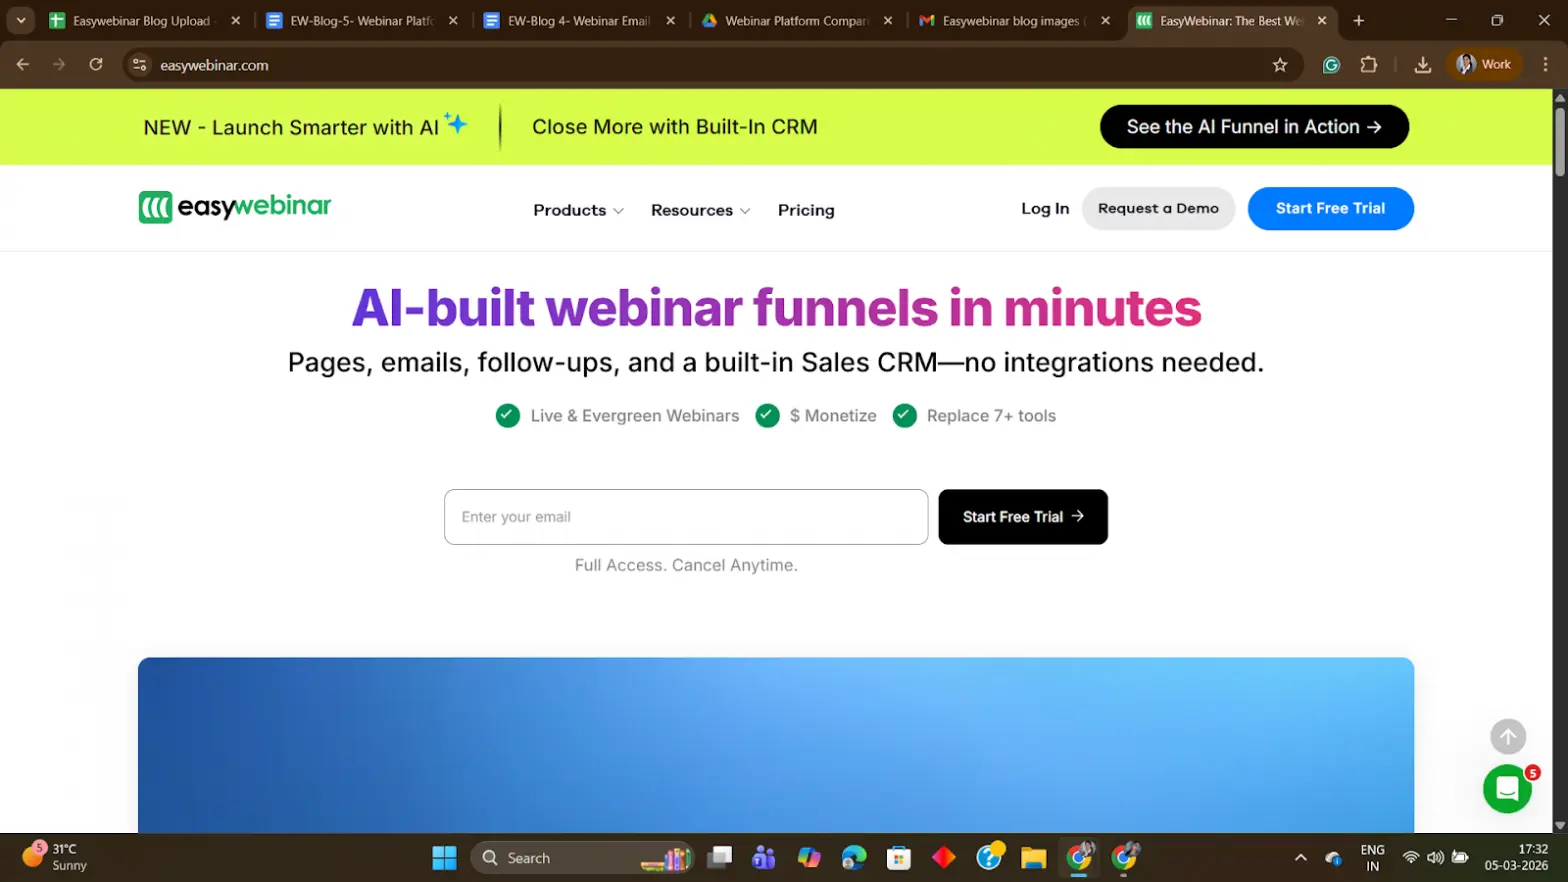Go back to the previous page
The width and height of the screenshot is (1568, 882).
tap(23, 64)
